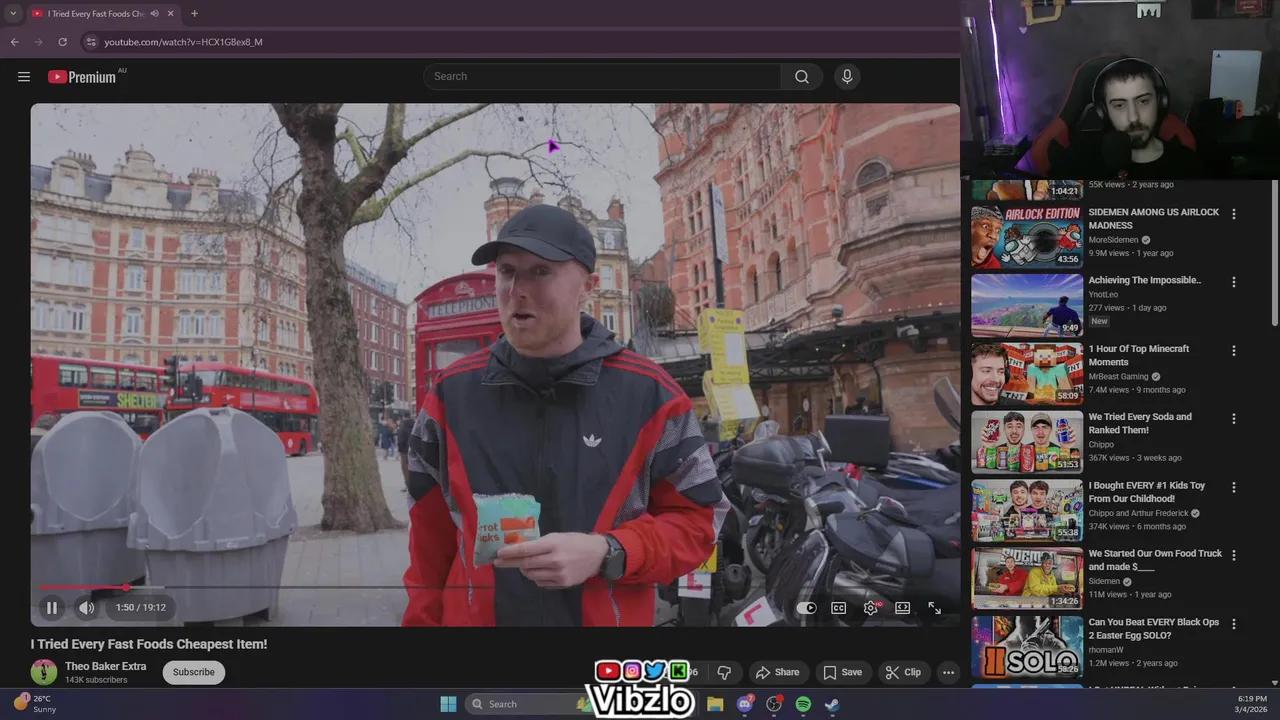Open 1 Hour Of Top Minecraft Moments thumbnail
This screenshot has width=1280, height=720.
(1027, 374)
